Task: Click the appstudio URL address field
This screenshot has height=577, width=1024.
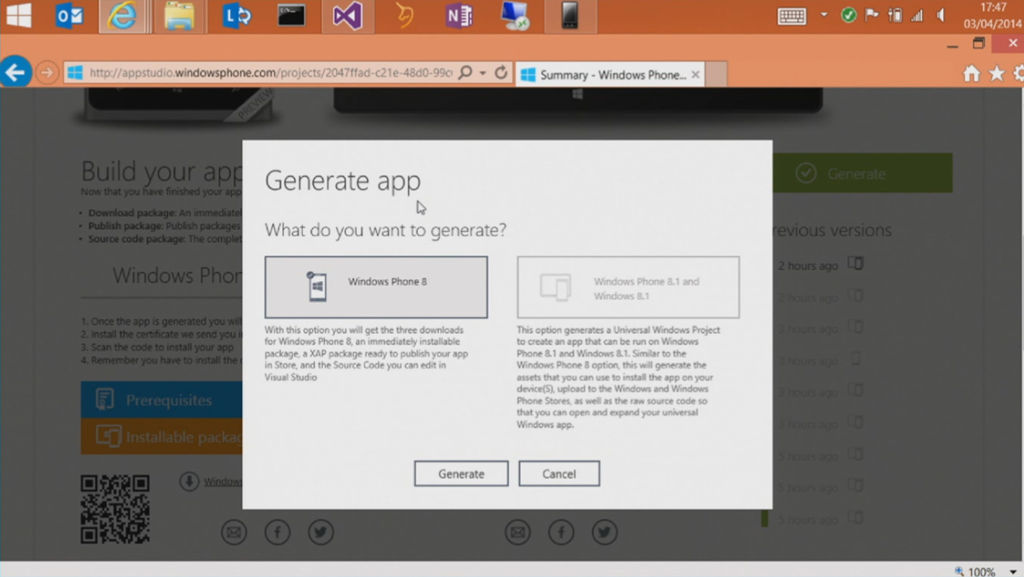Action: [270, 72]
